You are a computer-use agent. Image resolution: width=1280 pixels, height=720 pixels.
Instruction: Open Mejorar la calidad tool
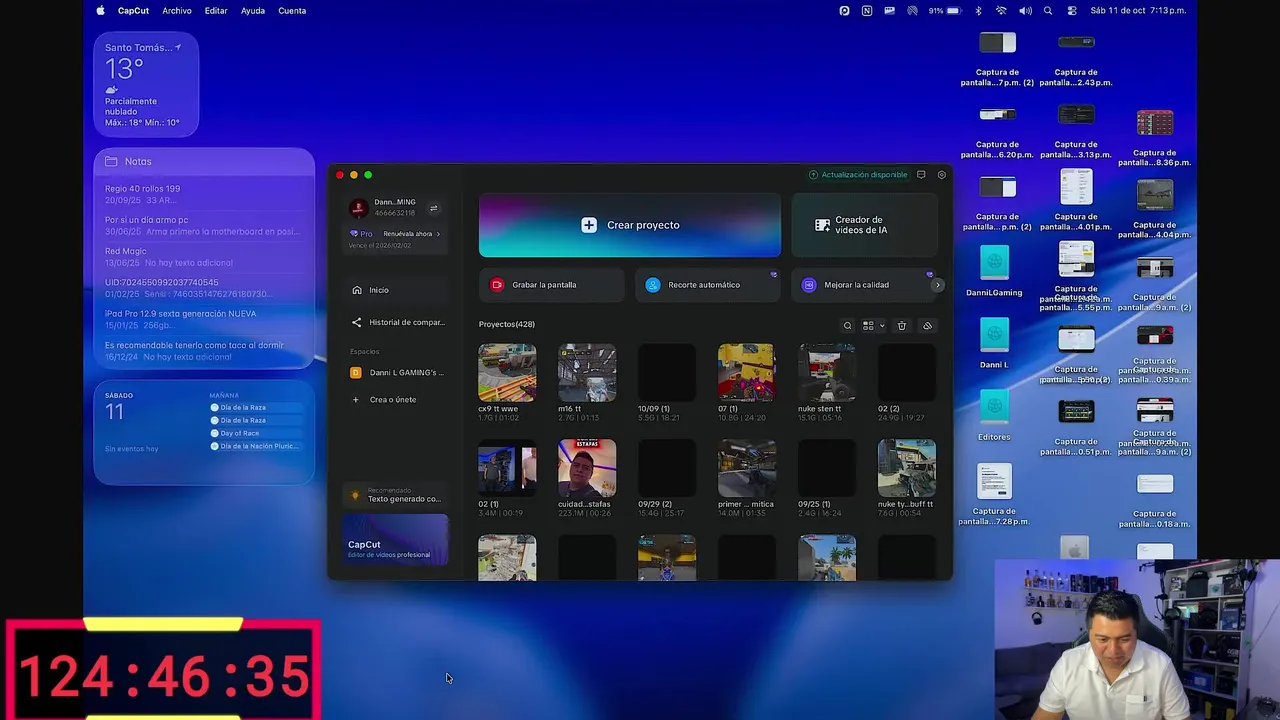[862, 285]
